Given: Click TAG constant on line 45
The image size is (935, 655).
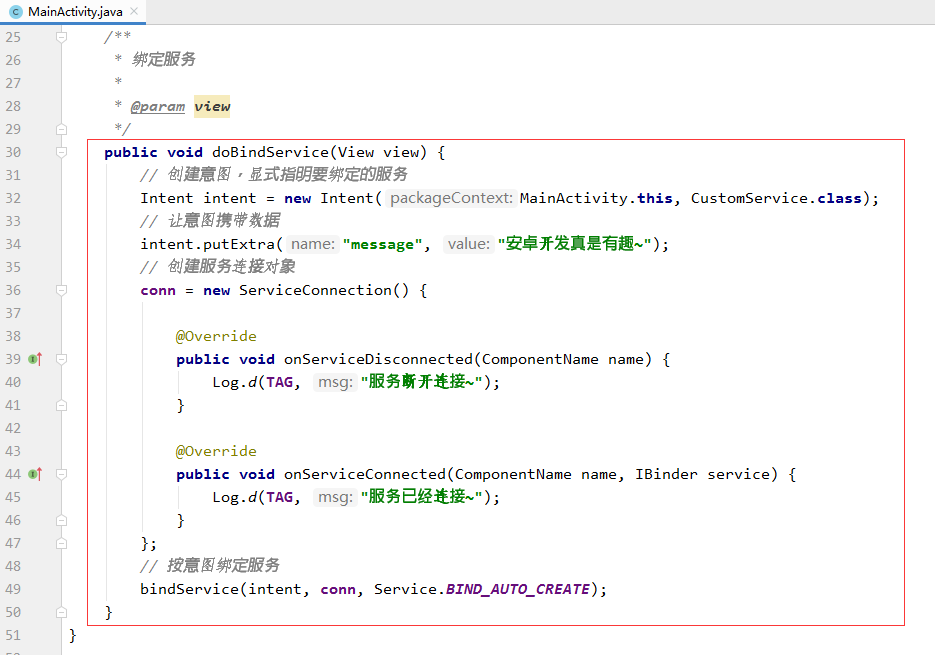Looking at the screenshot, I should (x=279, y=498).
